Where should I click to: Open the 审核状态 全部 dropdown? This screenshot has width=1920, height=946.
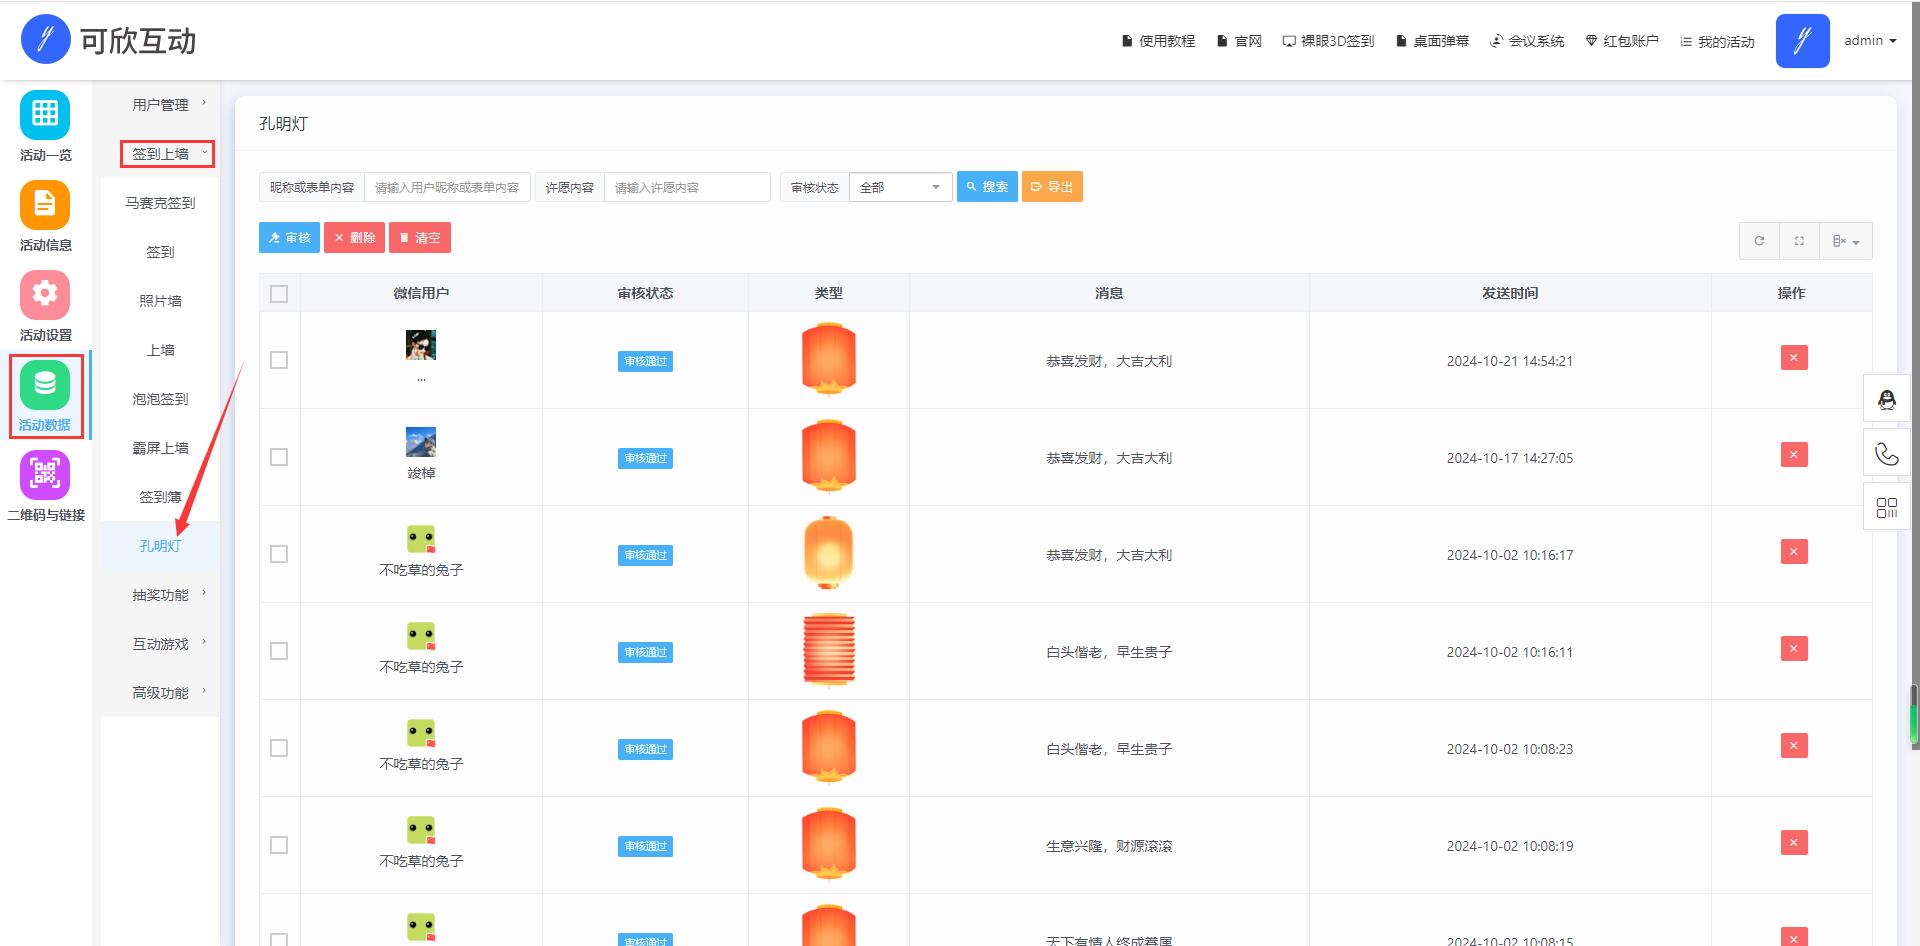tap(900, 187)
